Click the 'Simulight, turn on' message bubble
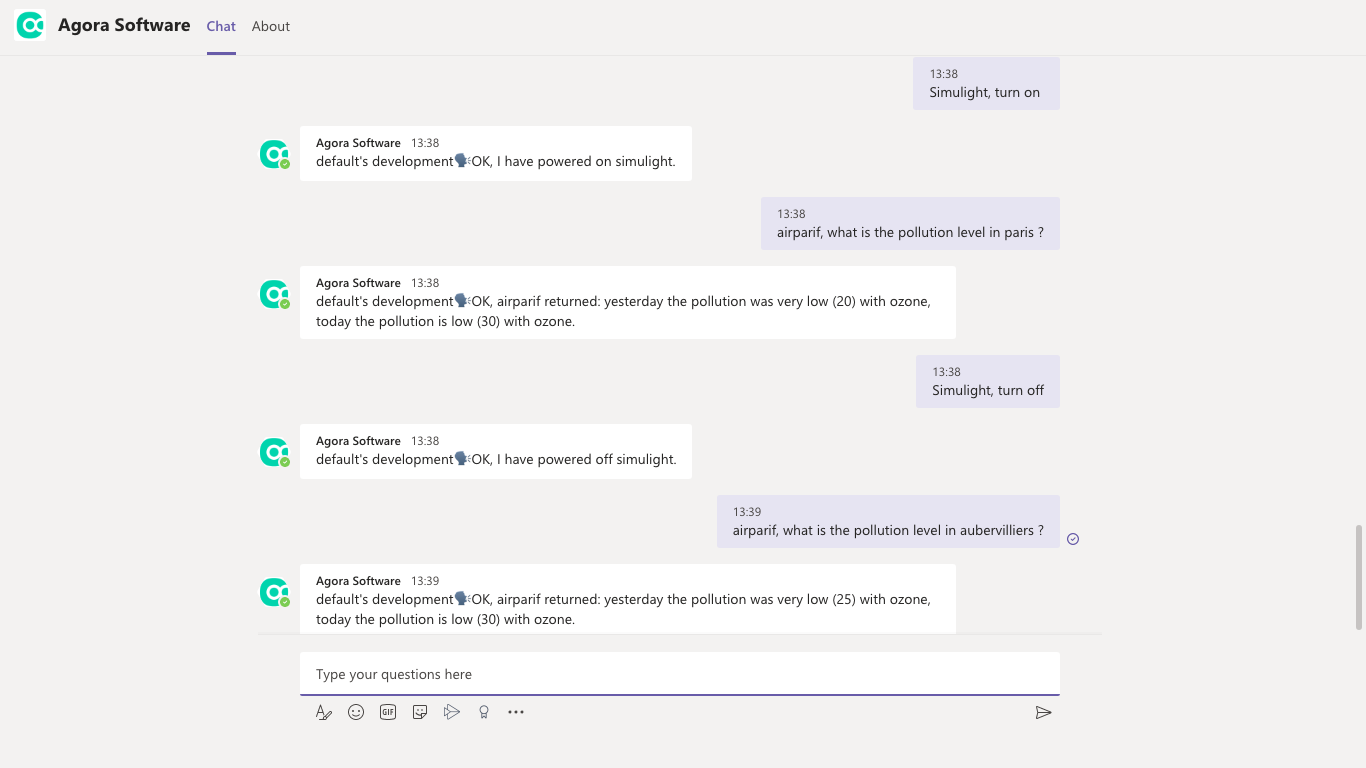 pos(985,84)
